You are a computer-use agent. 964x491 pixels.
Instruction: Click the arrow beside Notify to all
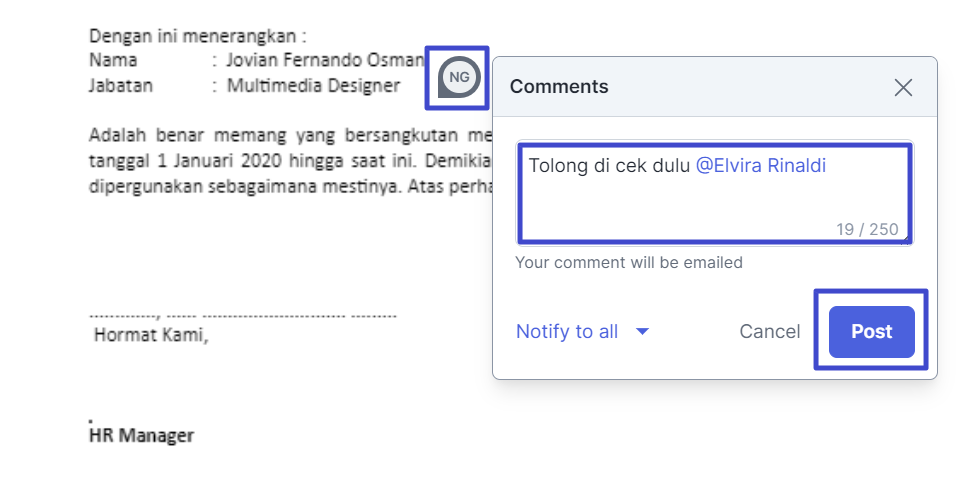(x=642, y=332)
